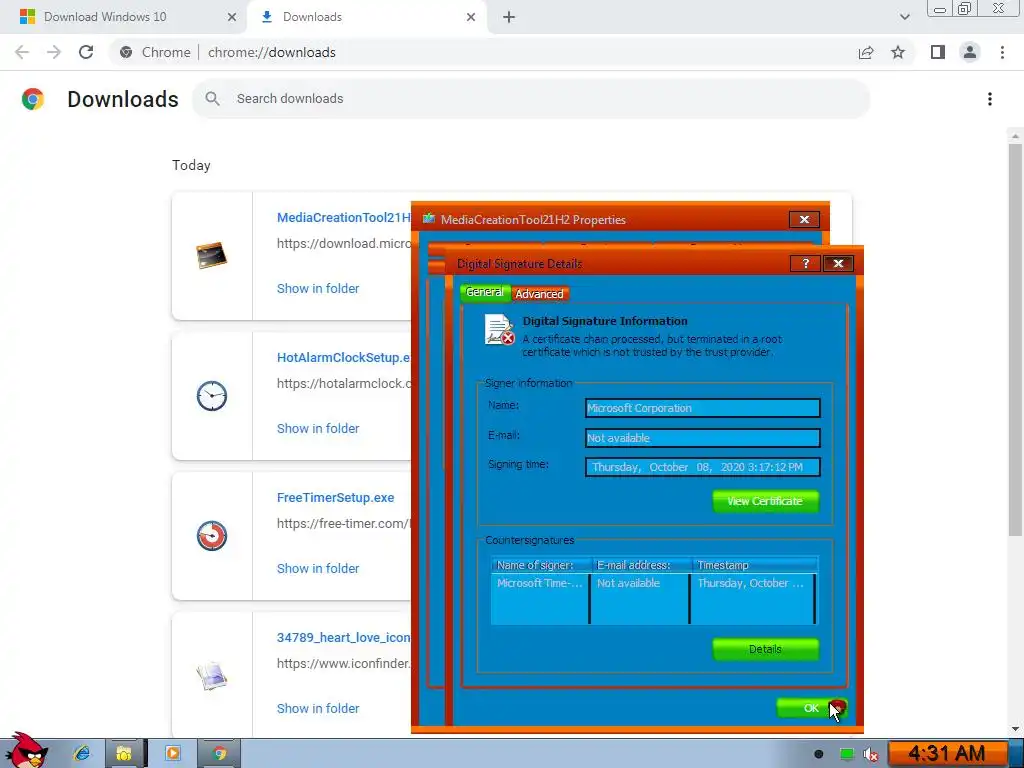Click the countersignature Details button

(x=765, y=649)
